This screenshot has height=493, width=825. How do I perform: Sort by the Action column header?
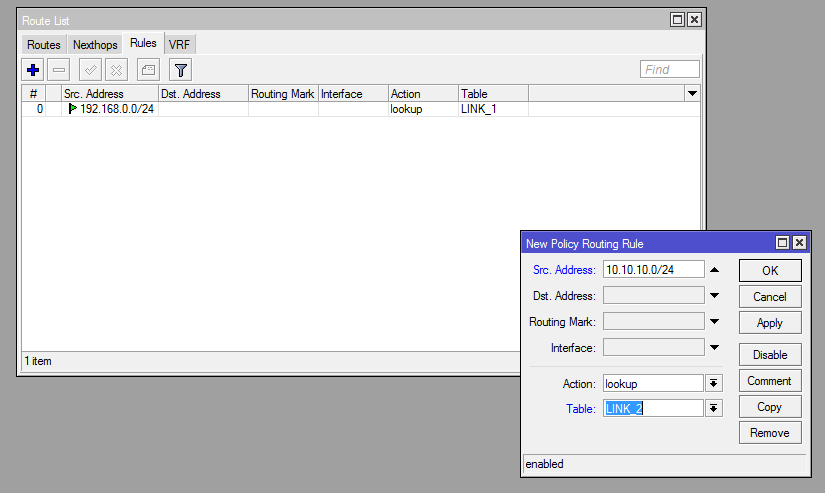click(423, 94)
